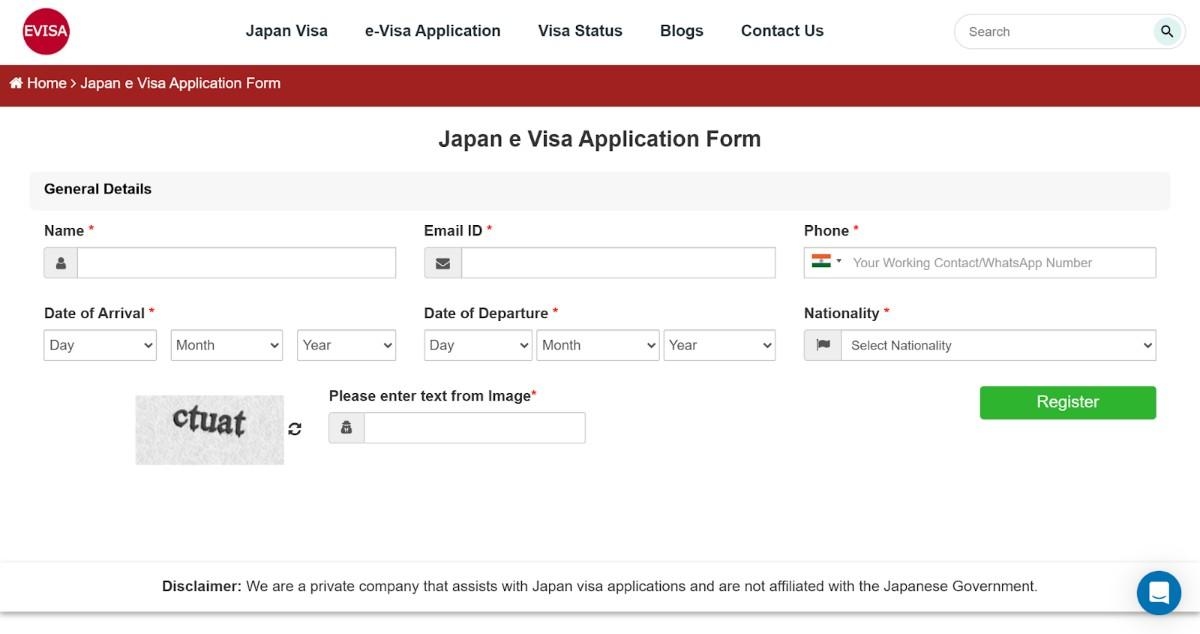Open Date of Departure Year dropdown
Screen dimensions: 1200x634
(719, 345)
